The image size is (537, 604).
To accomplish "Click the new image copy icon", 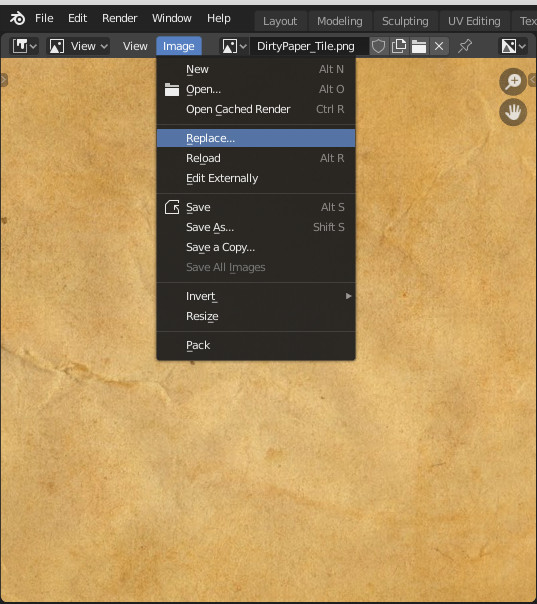I will pyautogui.click(x=399, y=46).
